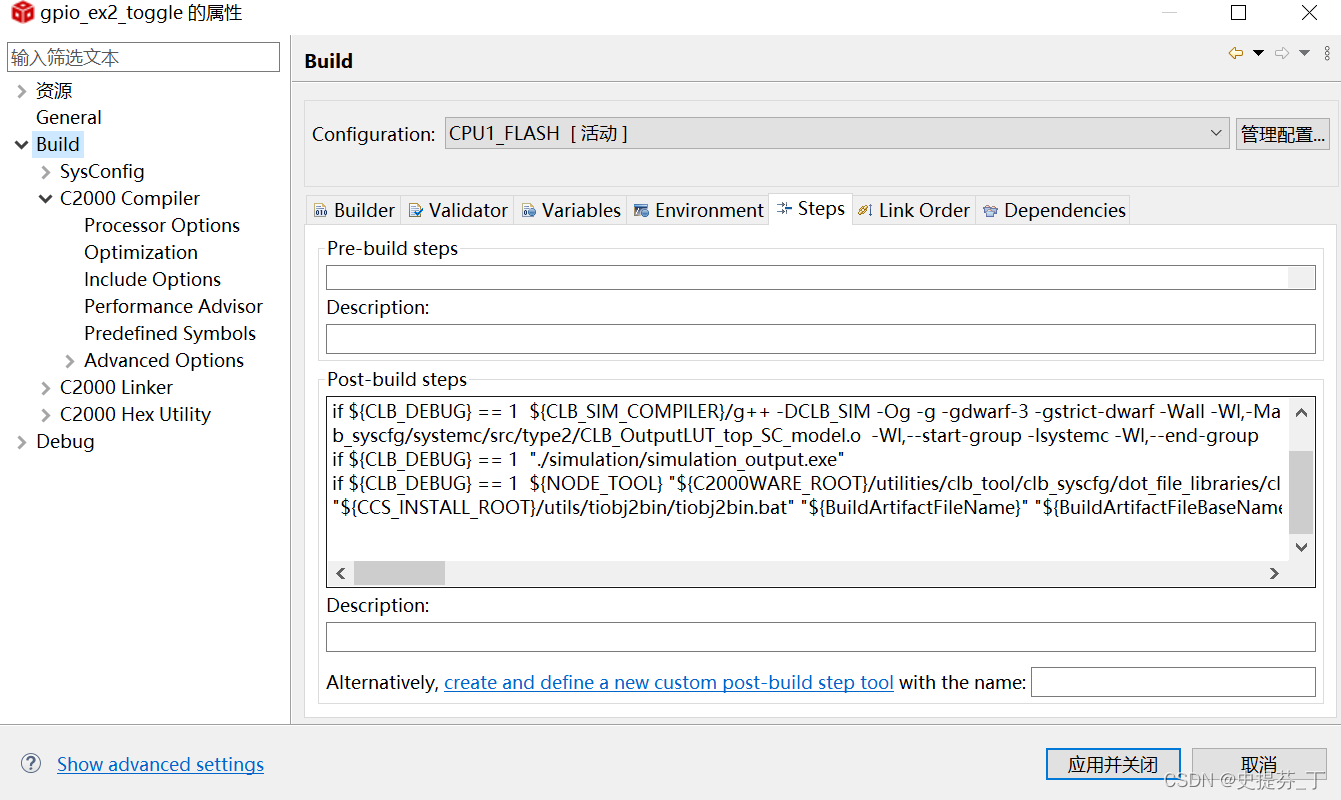Viewport: 1341px width, 800px height.
Task: Click the post-build vertical scrollbar down arrow
Action: pos(1301,547)
